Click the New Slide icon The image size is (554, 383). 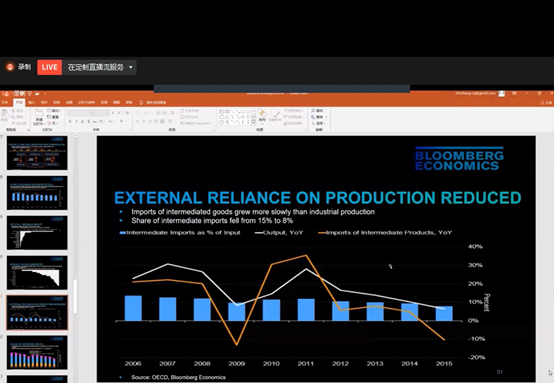39,113
